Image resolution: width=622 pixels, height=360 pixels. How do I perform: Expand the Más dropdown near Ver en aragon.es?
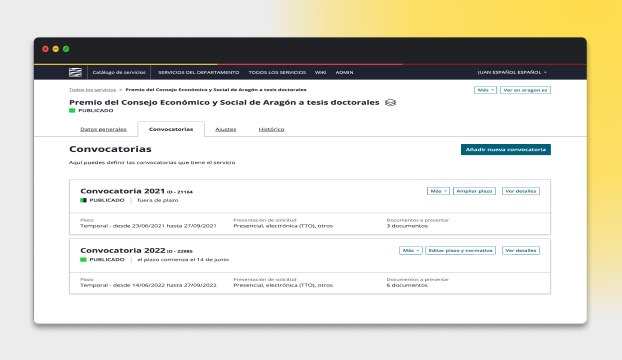(485, 90)
